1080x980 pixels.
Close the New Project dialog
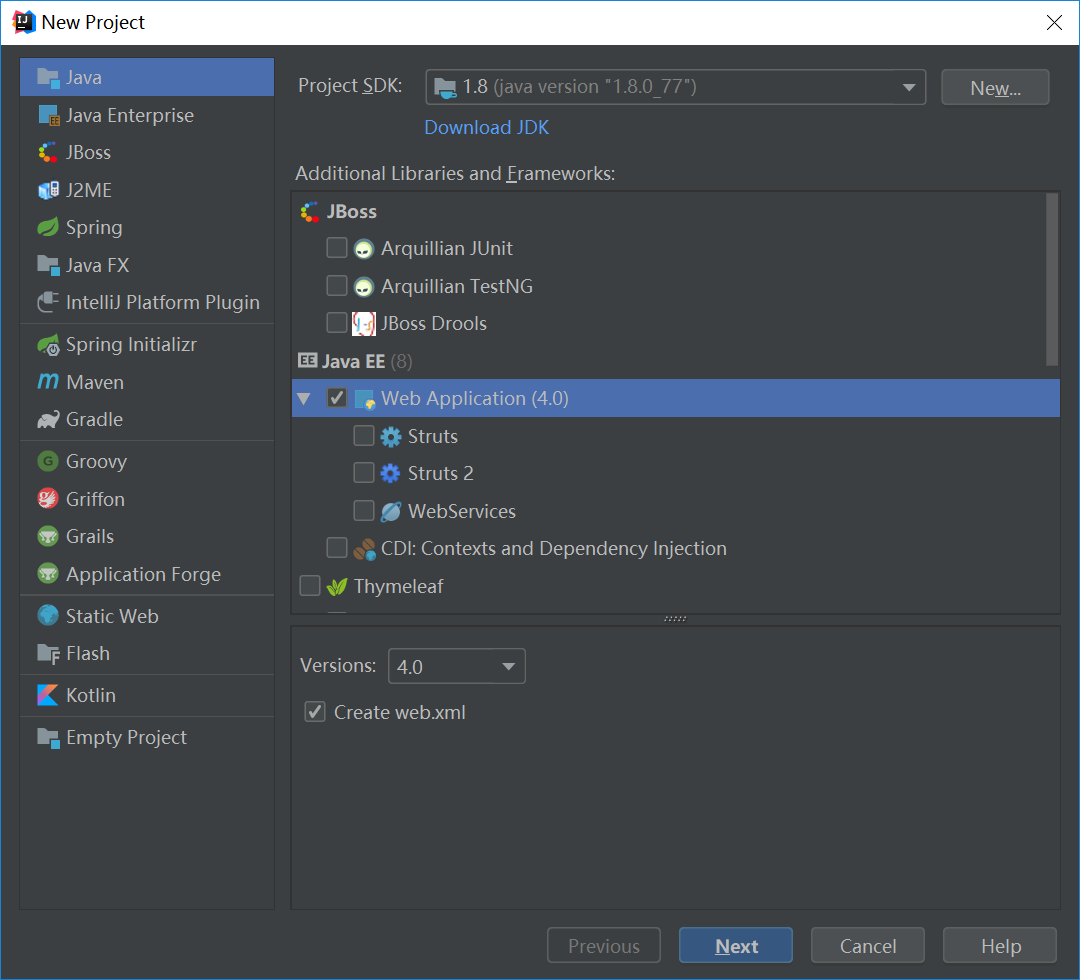click(x=1054, y=23)
